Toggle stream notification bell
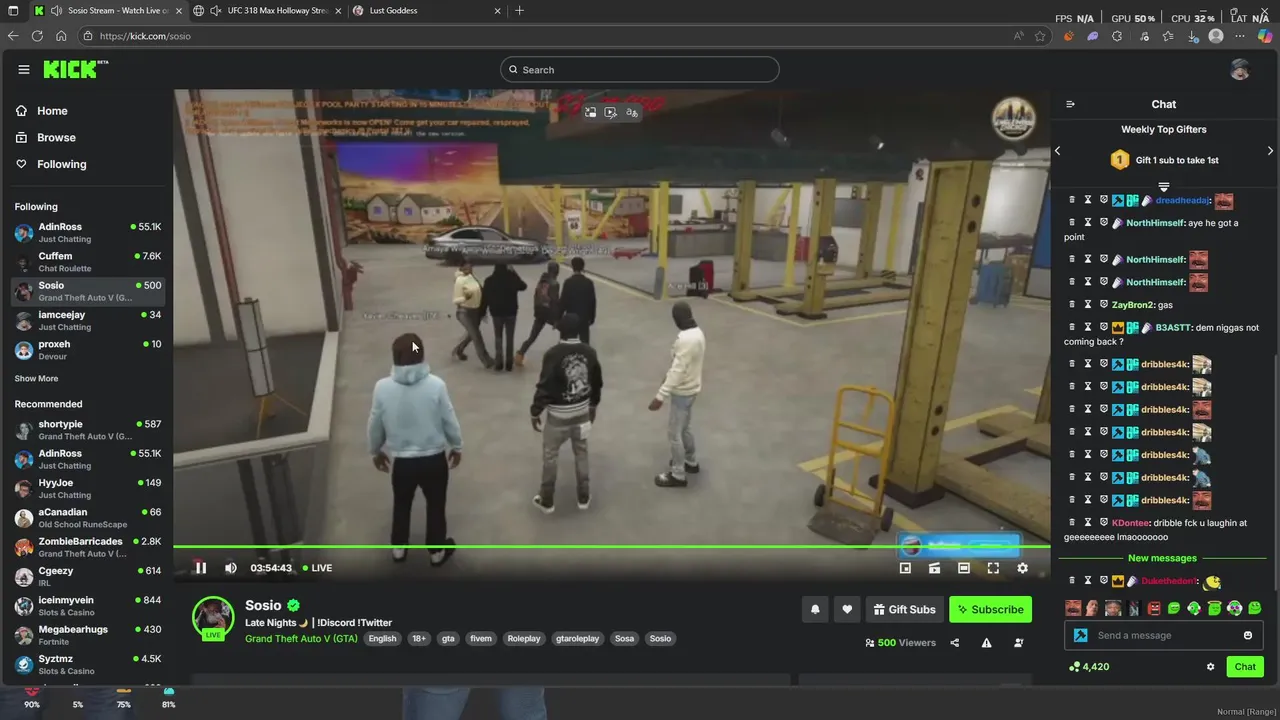 [x=815, y=609]
